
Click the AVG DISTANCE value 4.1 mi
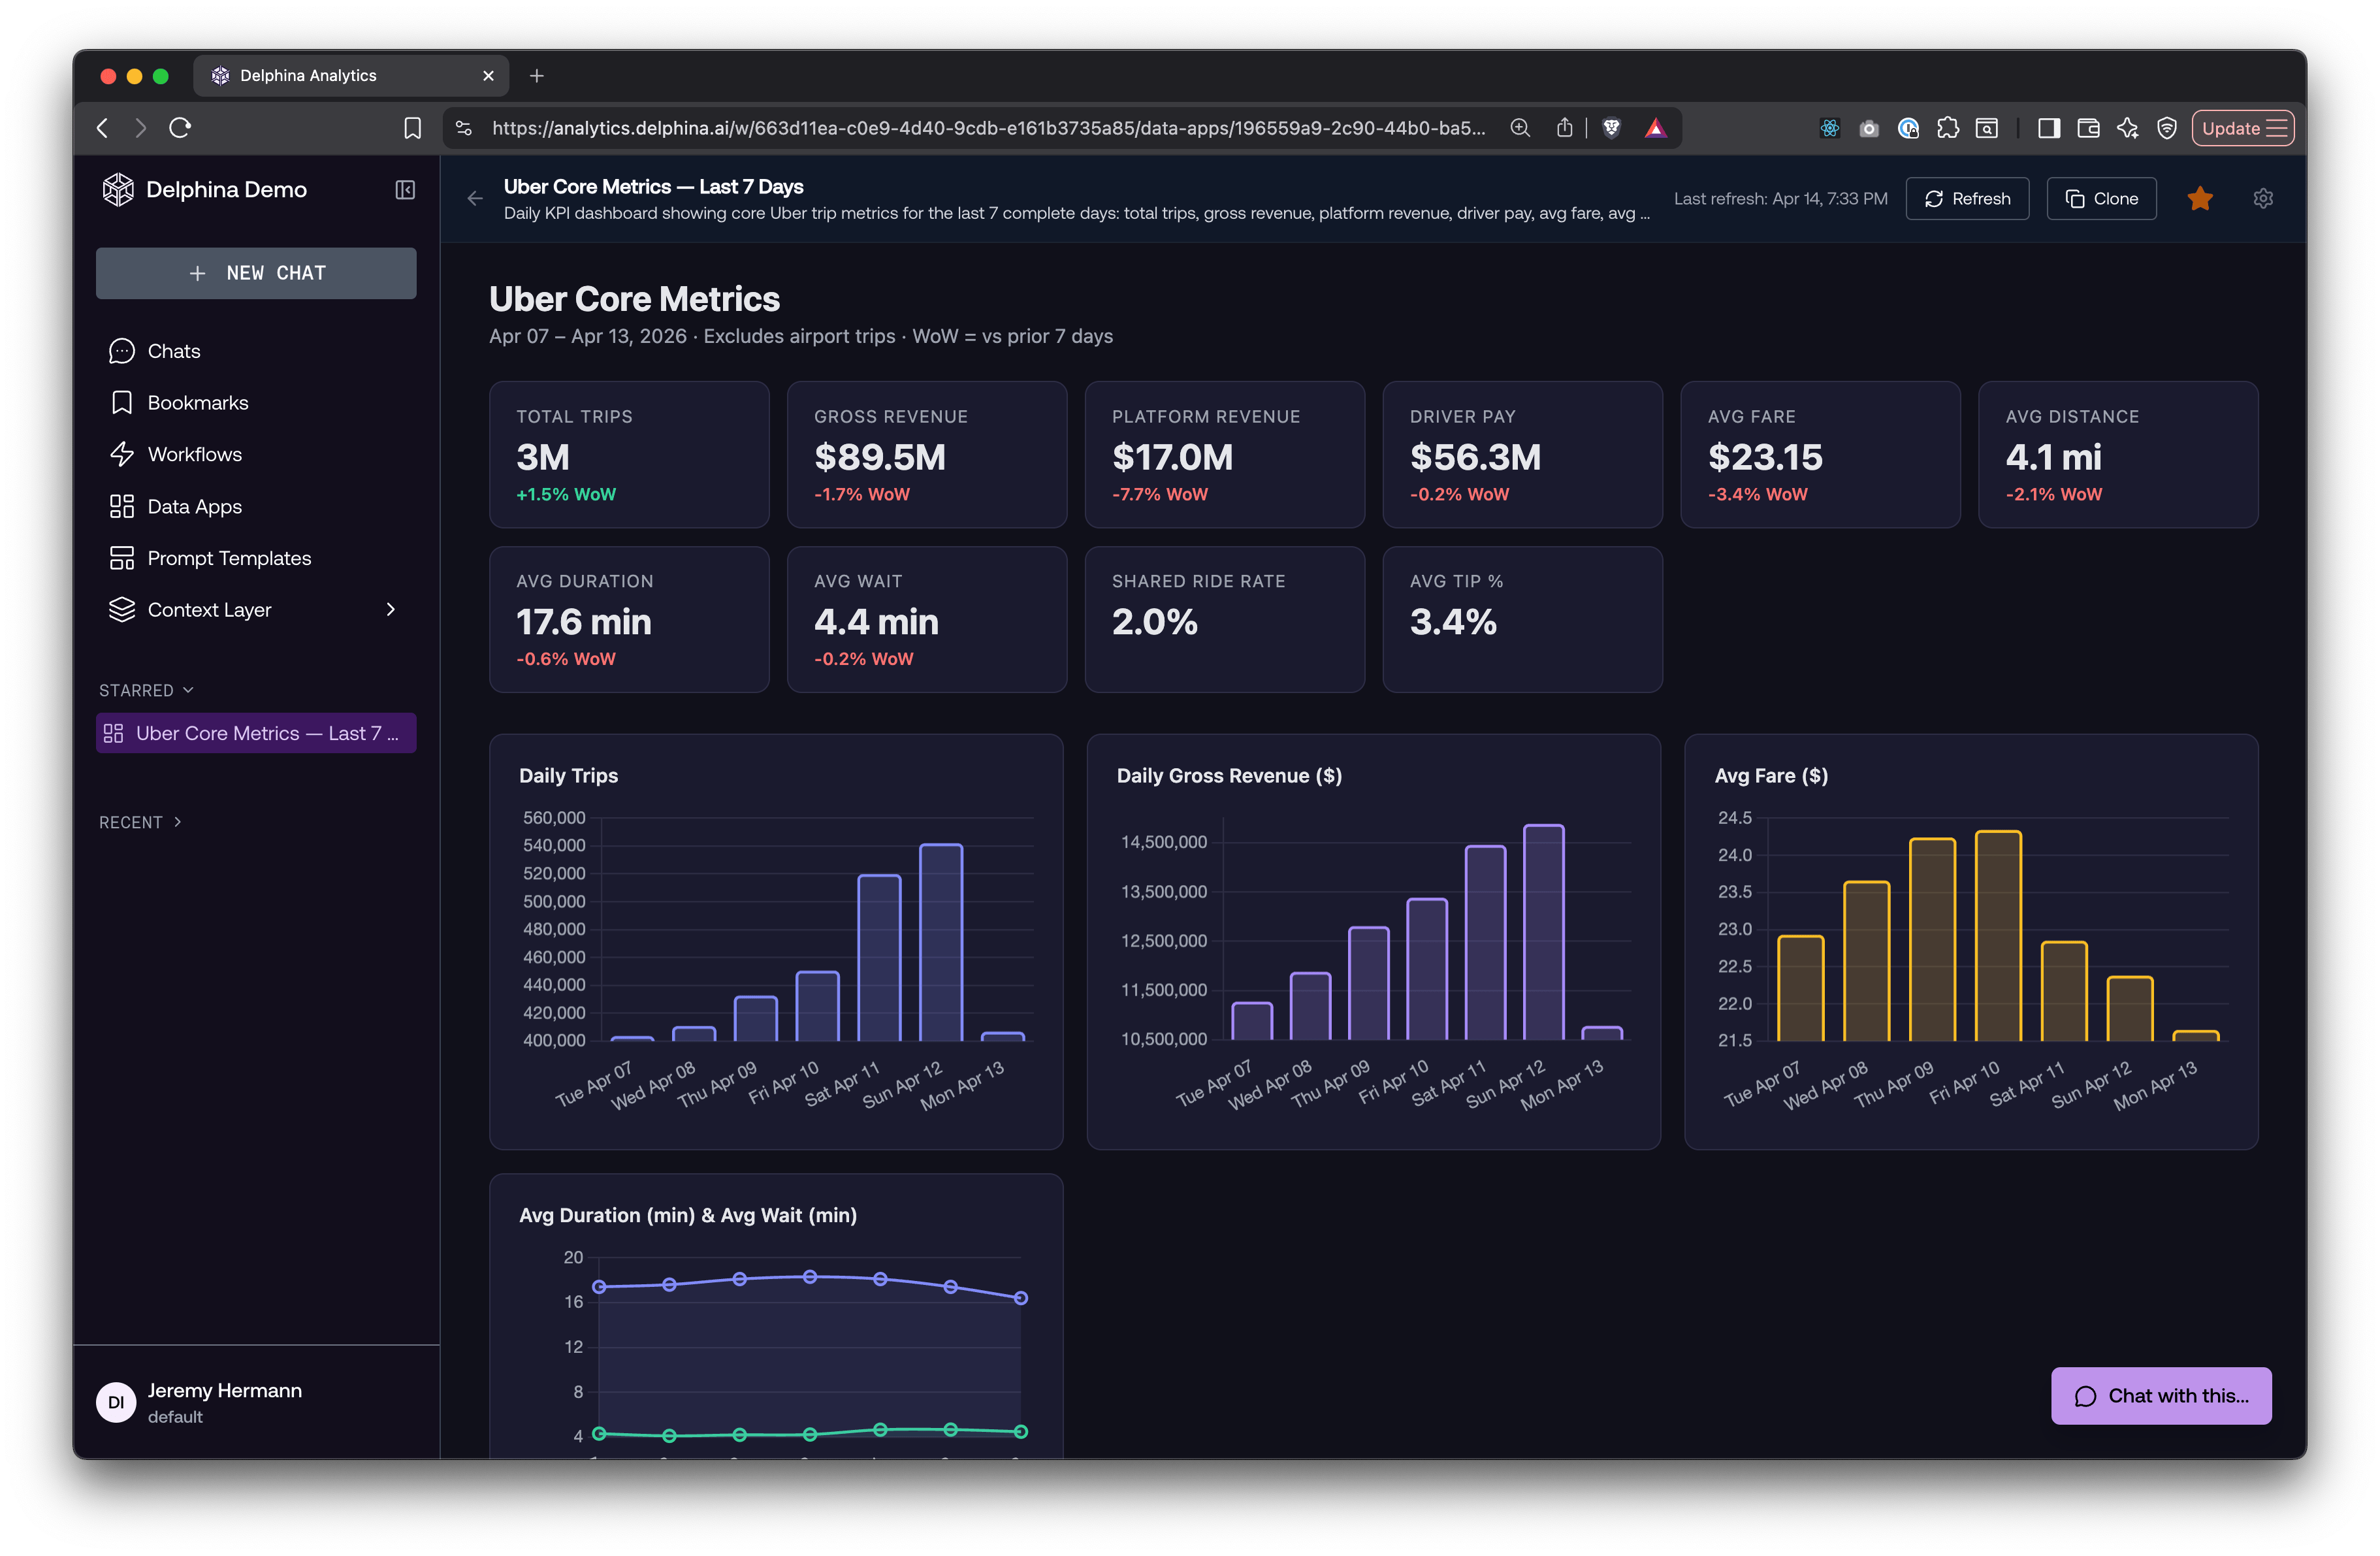pyautogui.click(x=2053, y=458)
